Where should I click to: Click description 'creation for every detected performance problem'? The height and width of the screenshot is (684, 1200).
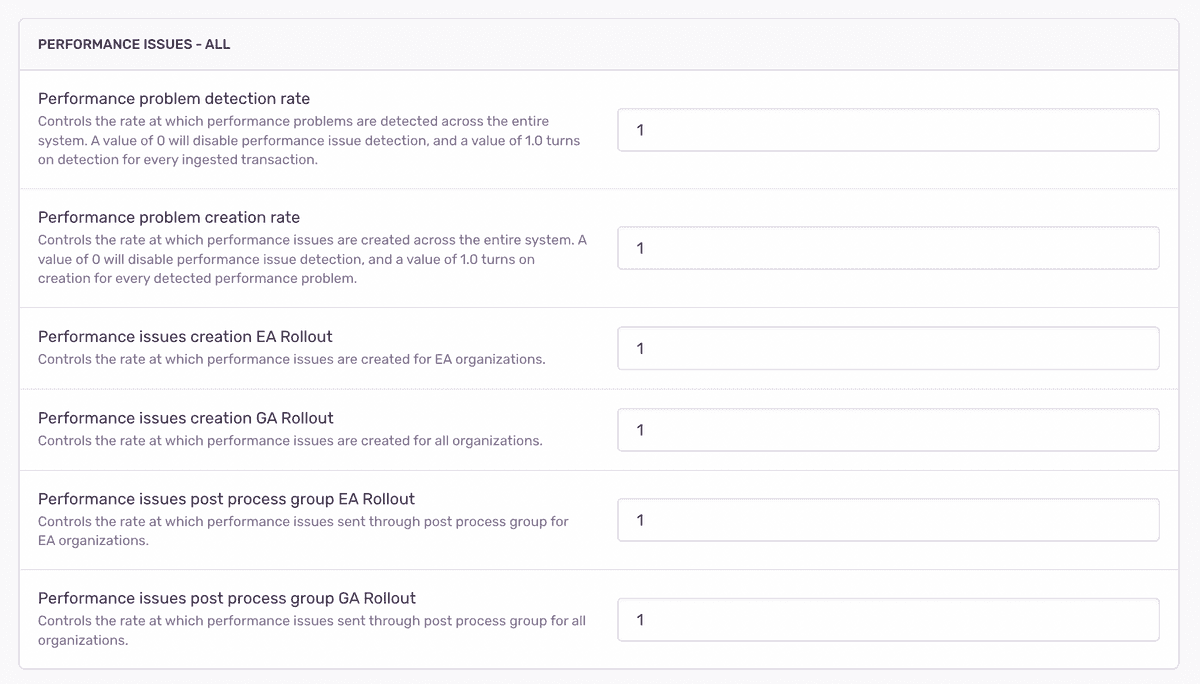pyautogui.click(x=312, y=259)
